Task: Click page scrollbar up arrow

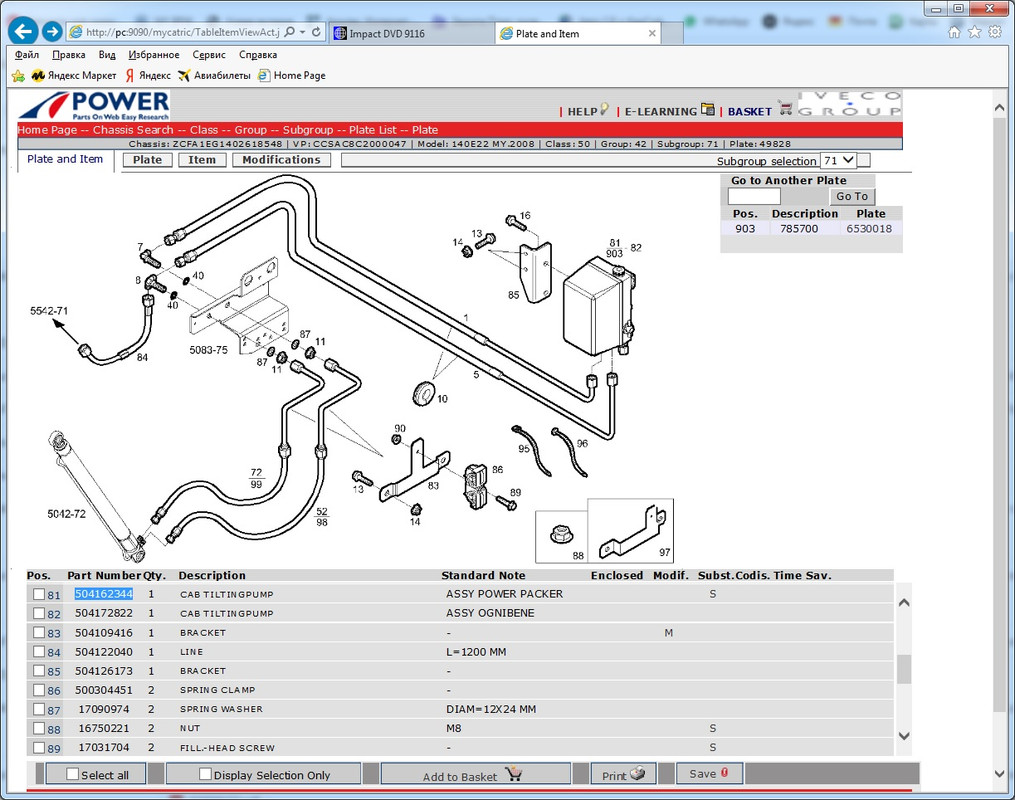Action: (x=999, y=108)
